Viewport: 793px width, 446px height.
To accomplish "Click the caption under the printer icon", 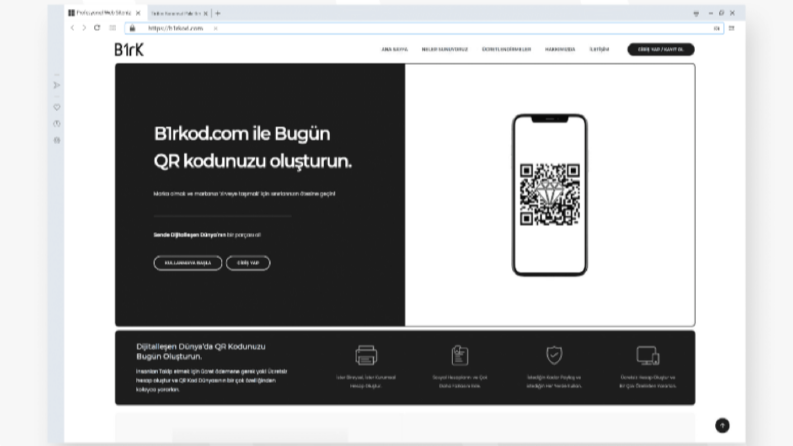I will point(366,382).
